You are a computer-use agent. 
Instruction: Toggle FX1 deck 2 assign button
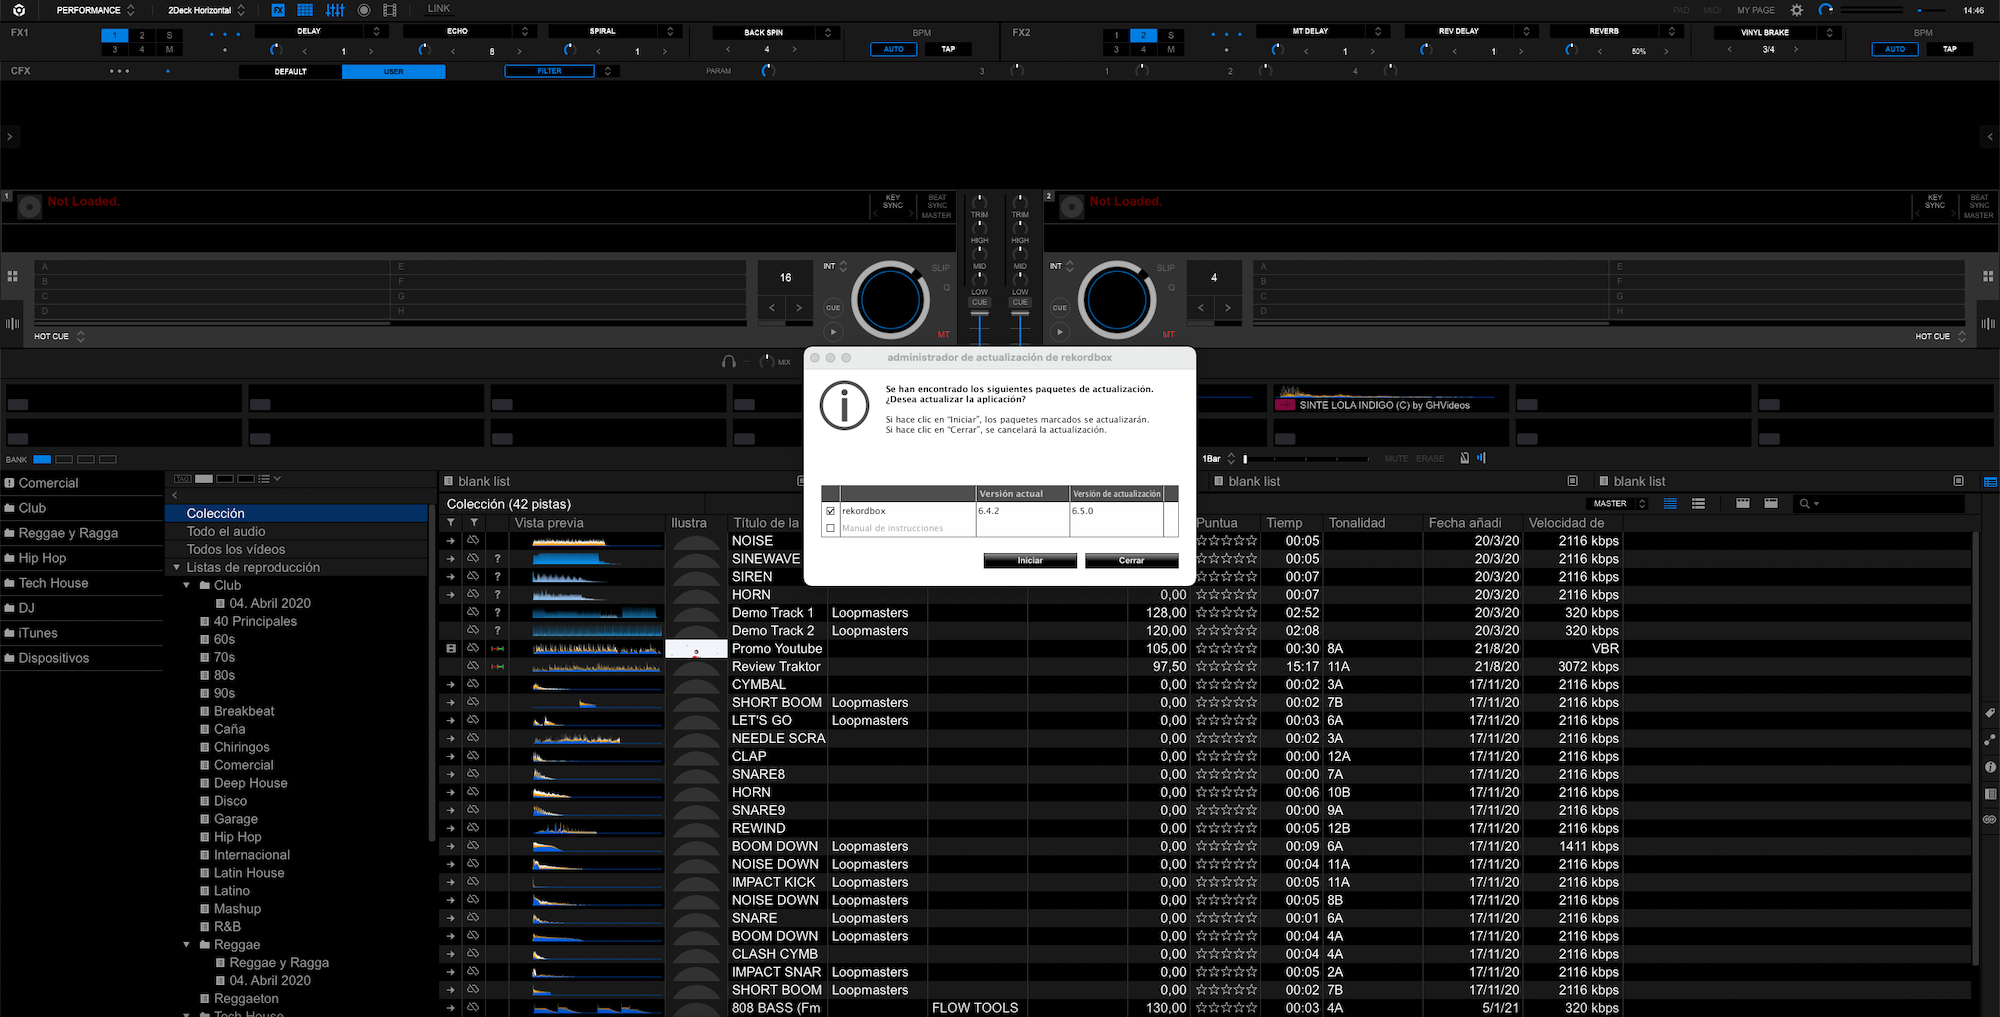[142, 35]
